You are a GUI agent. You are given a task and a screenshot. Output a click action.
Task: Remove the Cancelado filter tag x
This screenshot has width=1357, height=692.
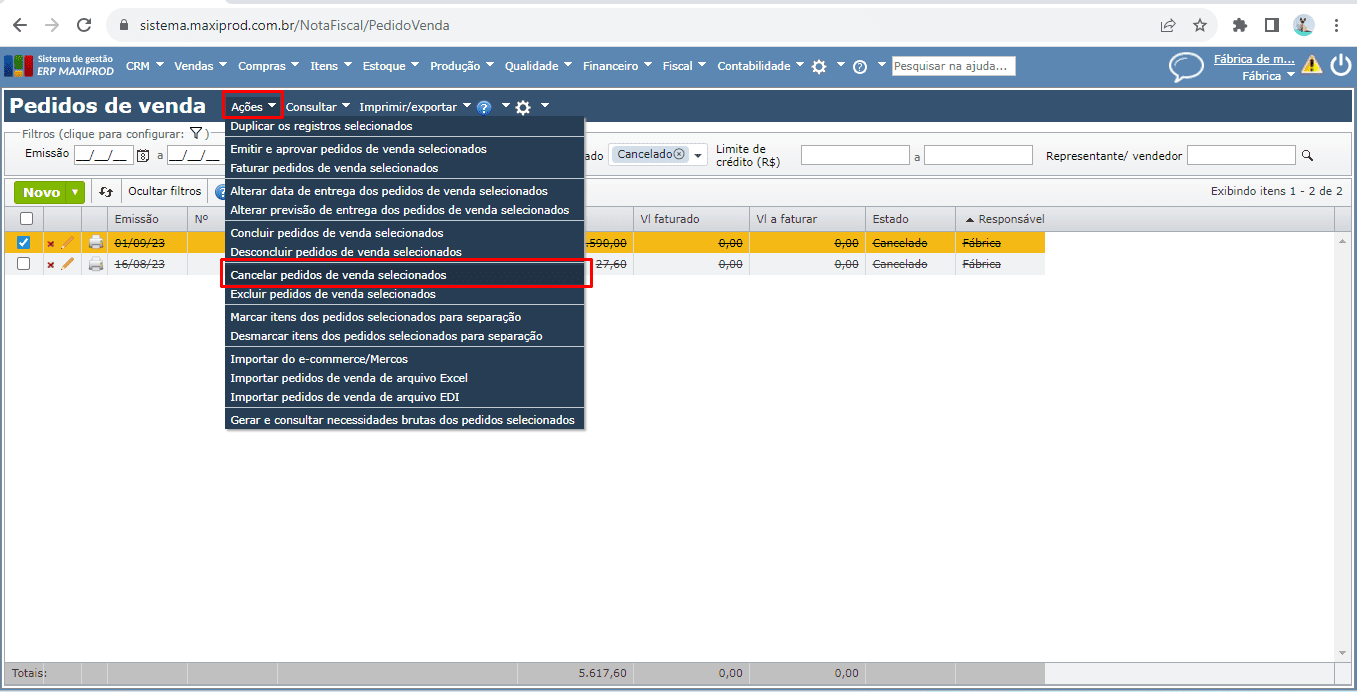pos(679,154)
